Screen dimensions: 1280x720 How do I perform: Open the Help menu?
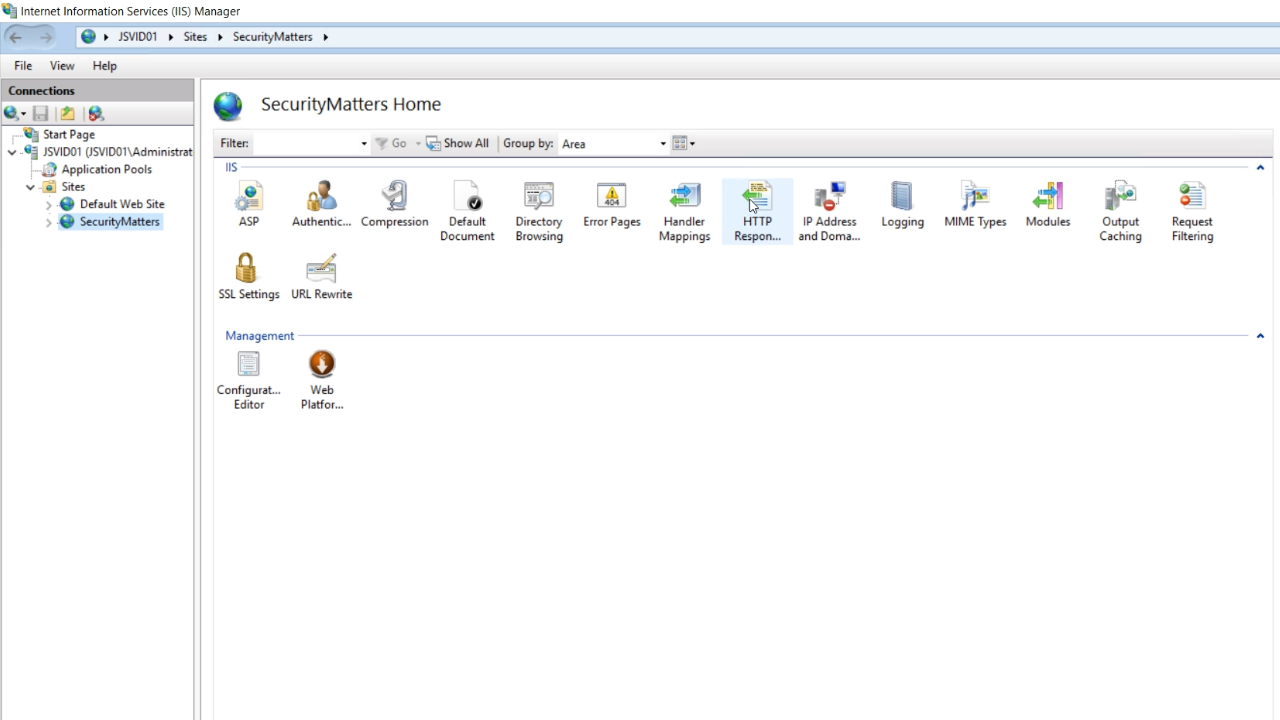click(x=104, y=66)
